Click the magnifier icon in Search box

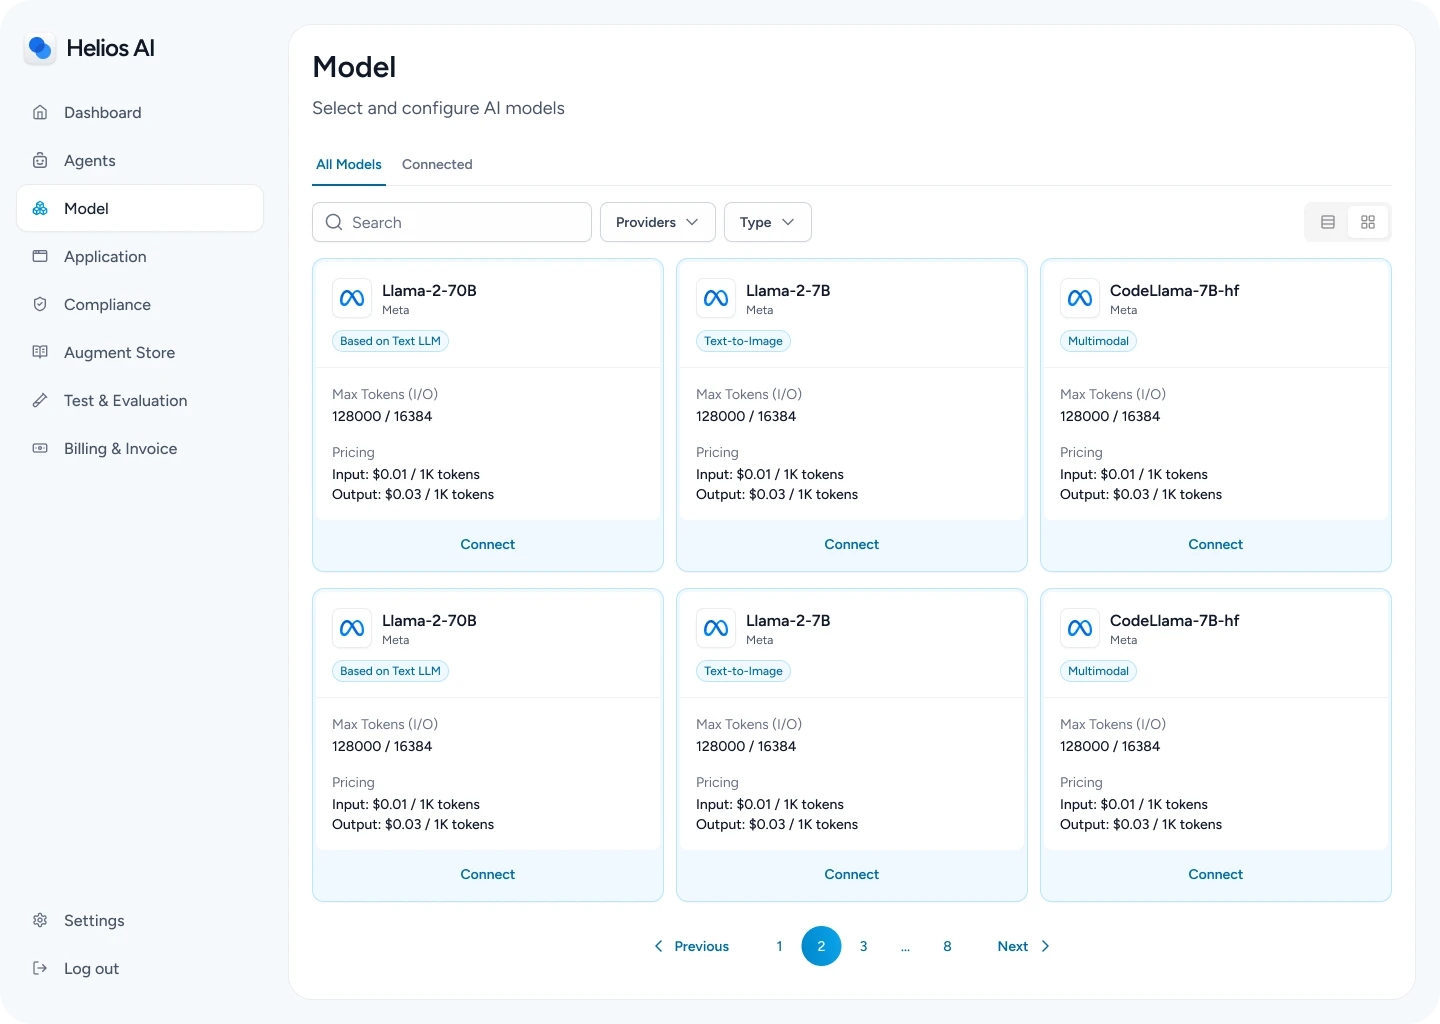tap(334, 222)
